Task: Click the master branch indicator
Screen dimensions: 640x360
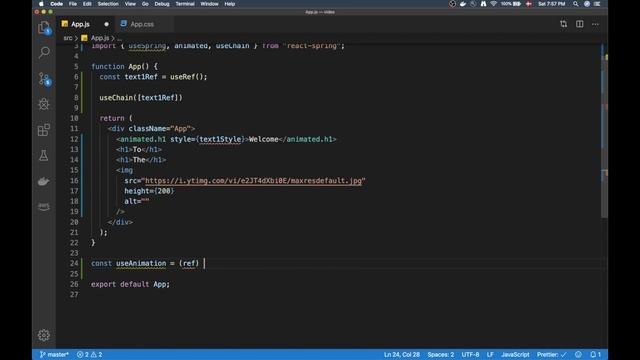Action: click(54, 354)
